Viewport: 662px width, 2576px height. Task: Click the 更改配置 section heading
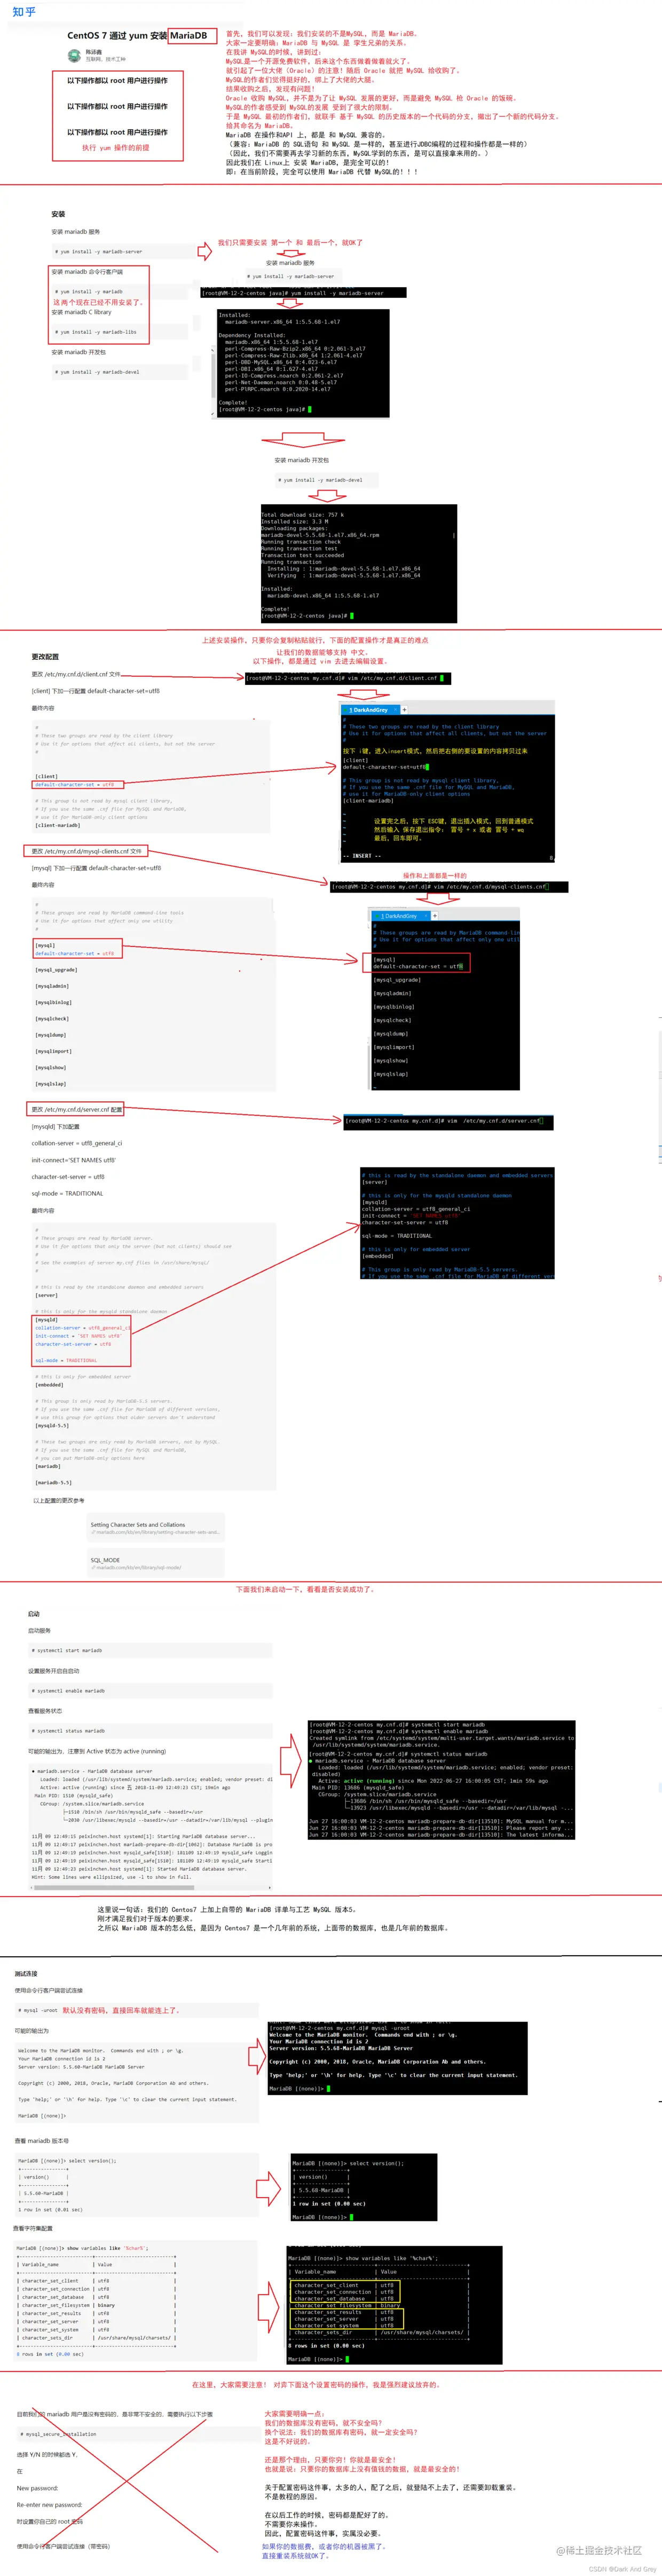[x=45, y=657]
